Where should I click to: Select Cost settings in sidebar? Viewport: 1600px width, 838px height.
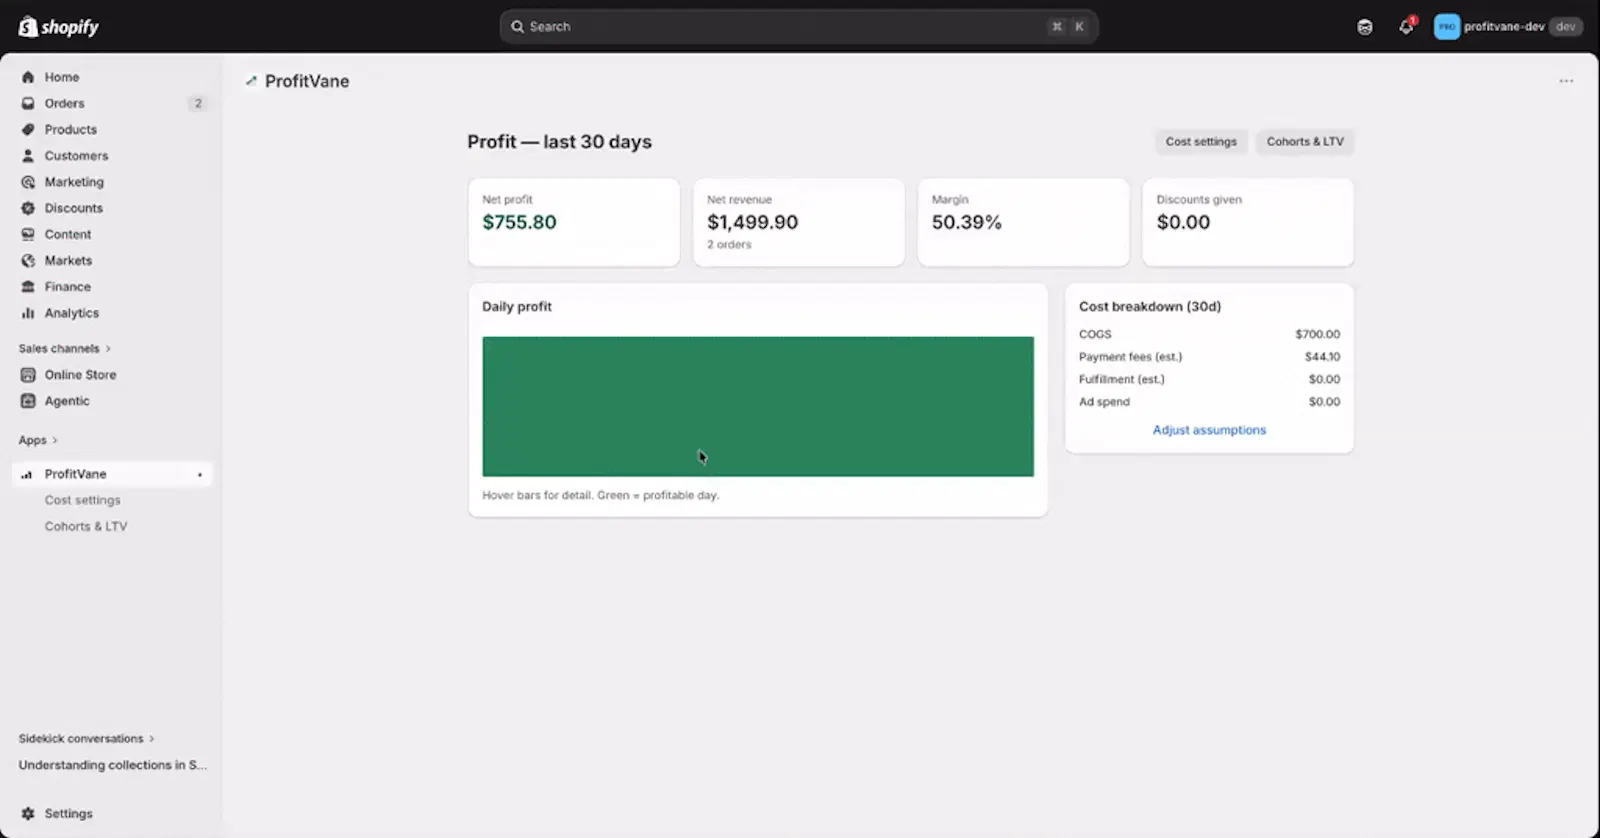(x=82, y=500)
